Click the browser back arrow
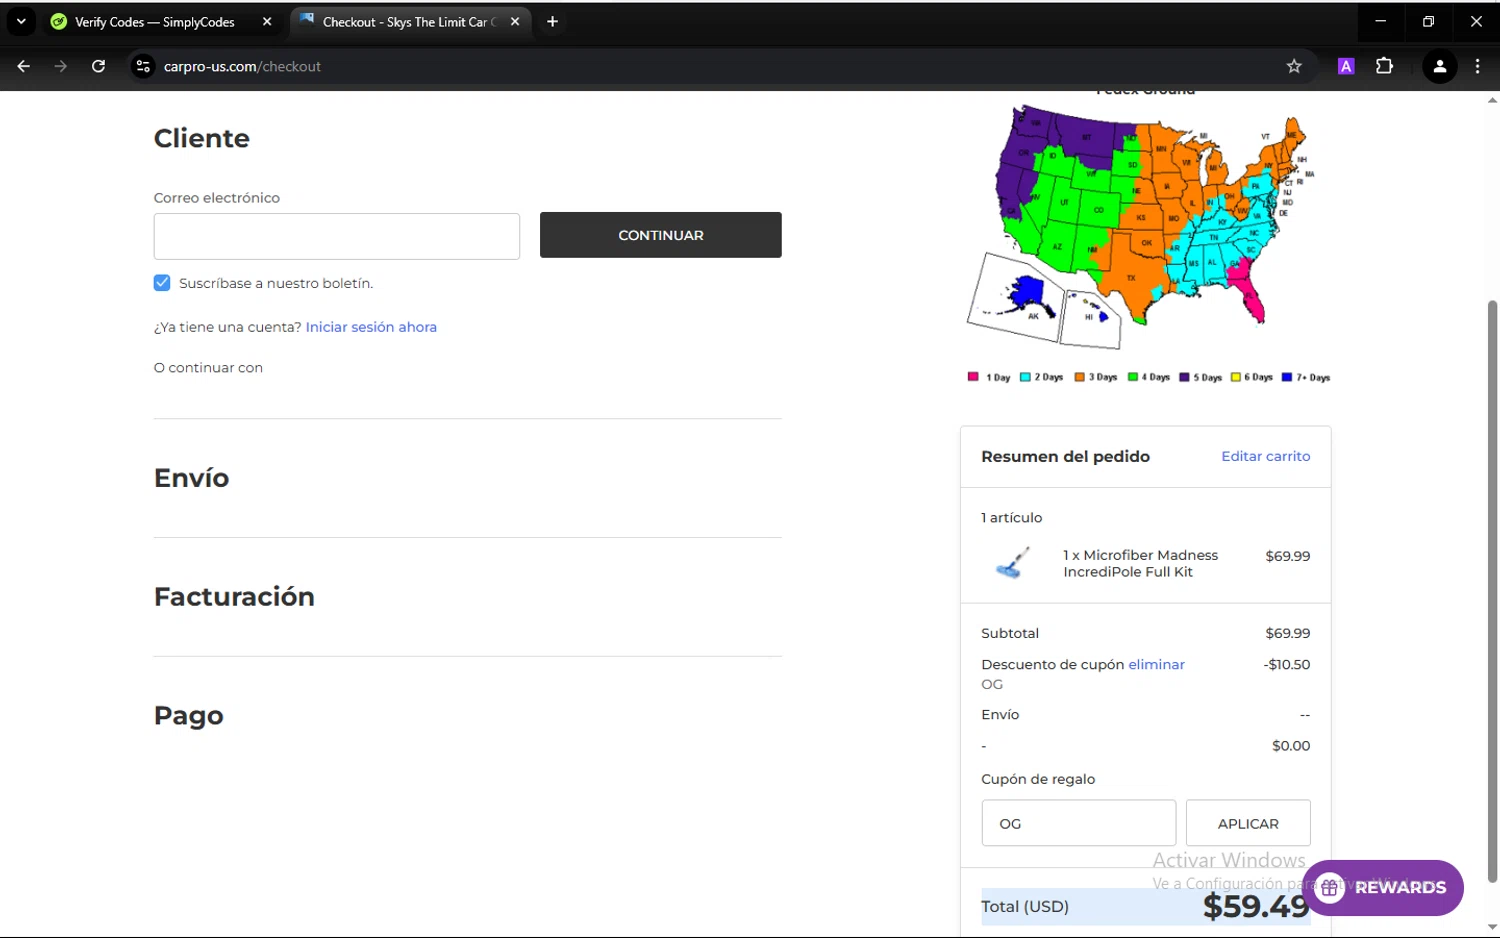1500x938 pixels. [x=24, y=66]
